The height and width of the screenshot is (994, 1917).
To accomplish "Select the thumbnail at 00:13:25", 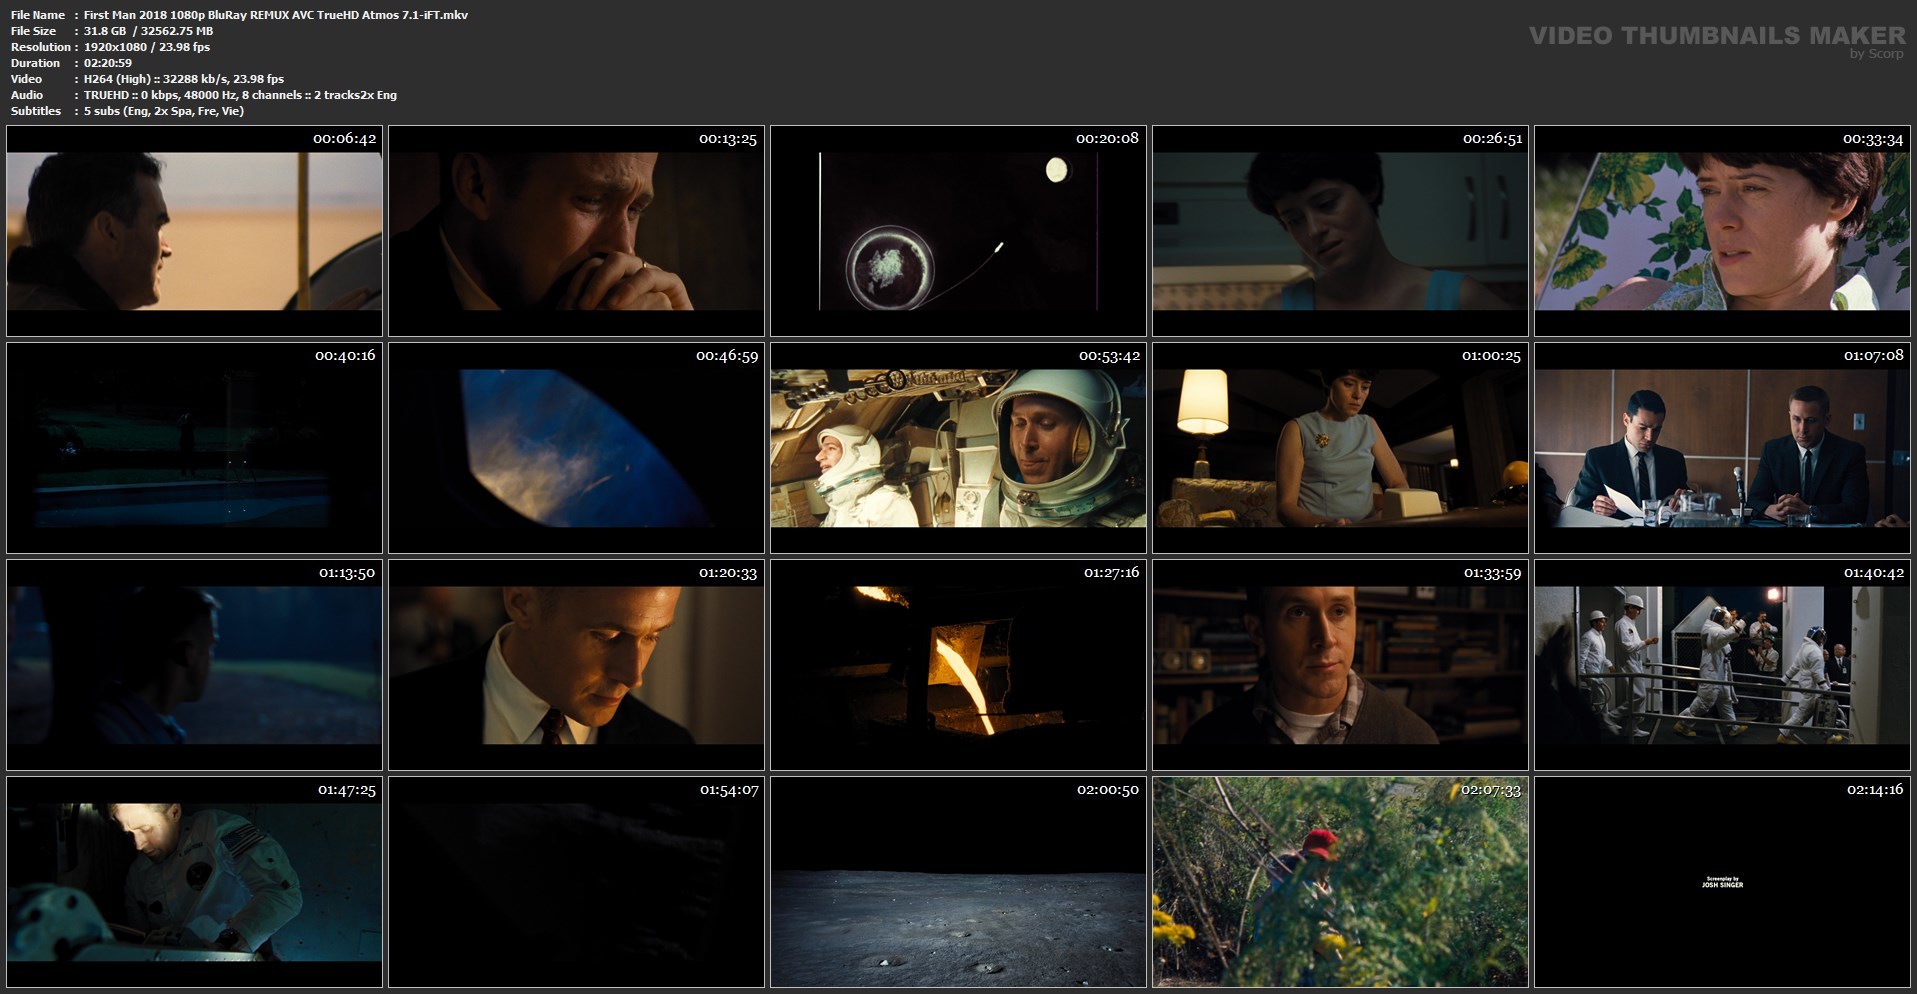I will click(576, 231).
